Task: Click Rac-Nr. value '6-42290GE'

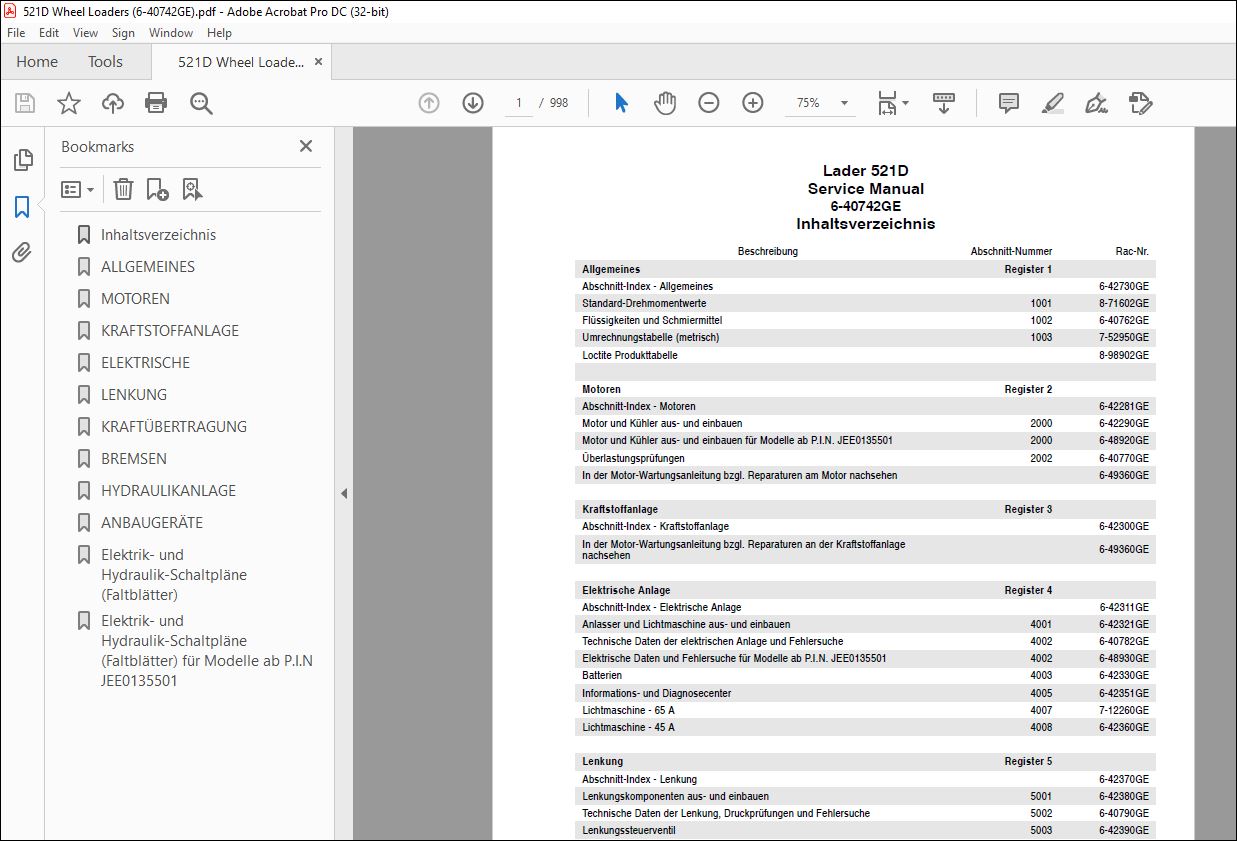Action: 1124,423
